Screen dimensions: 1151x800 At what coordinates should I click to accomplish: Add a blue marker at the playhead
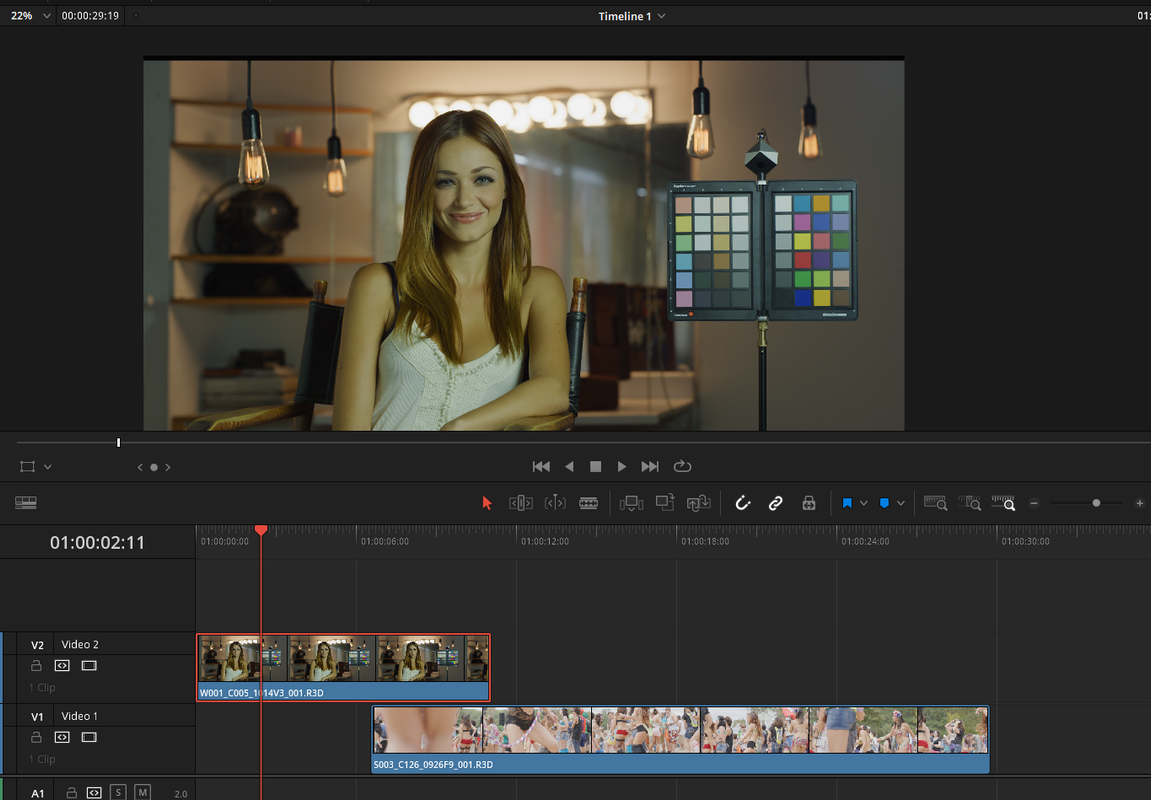point(885,503)
